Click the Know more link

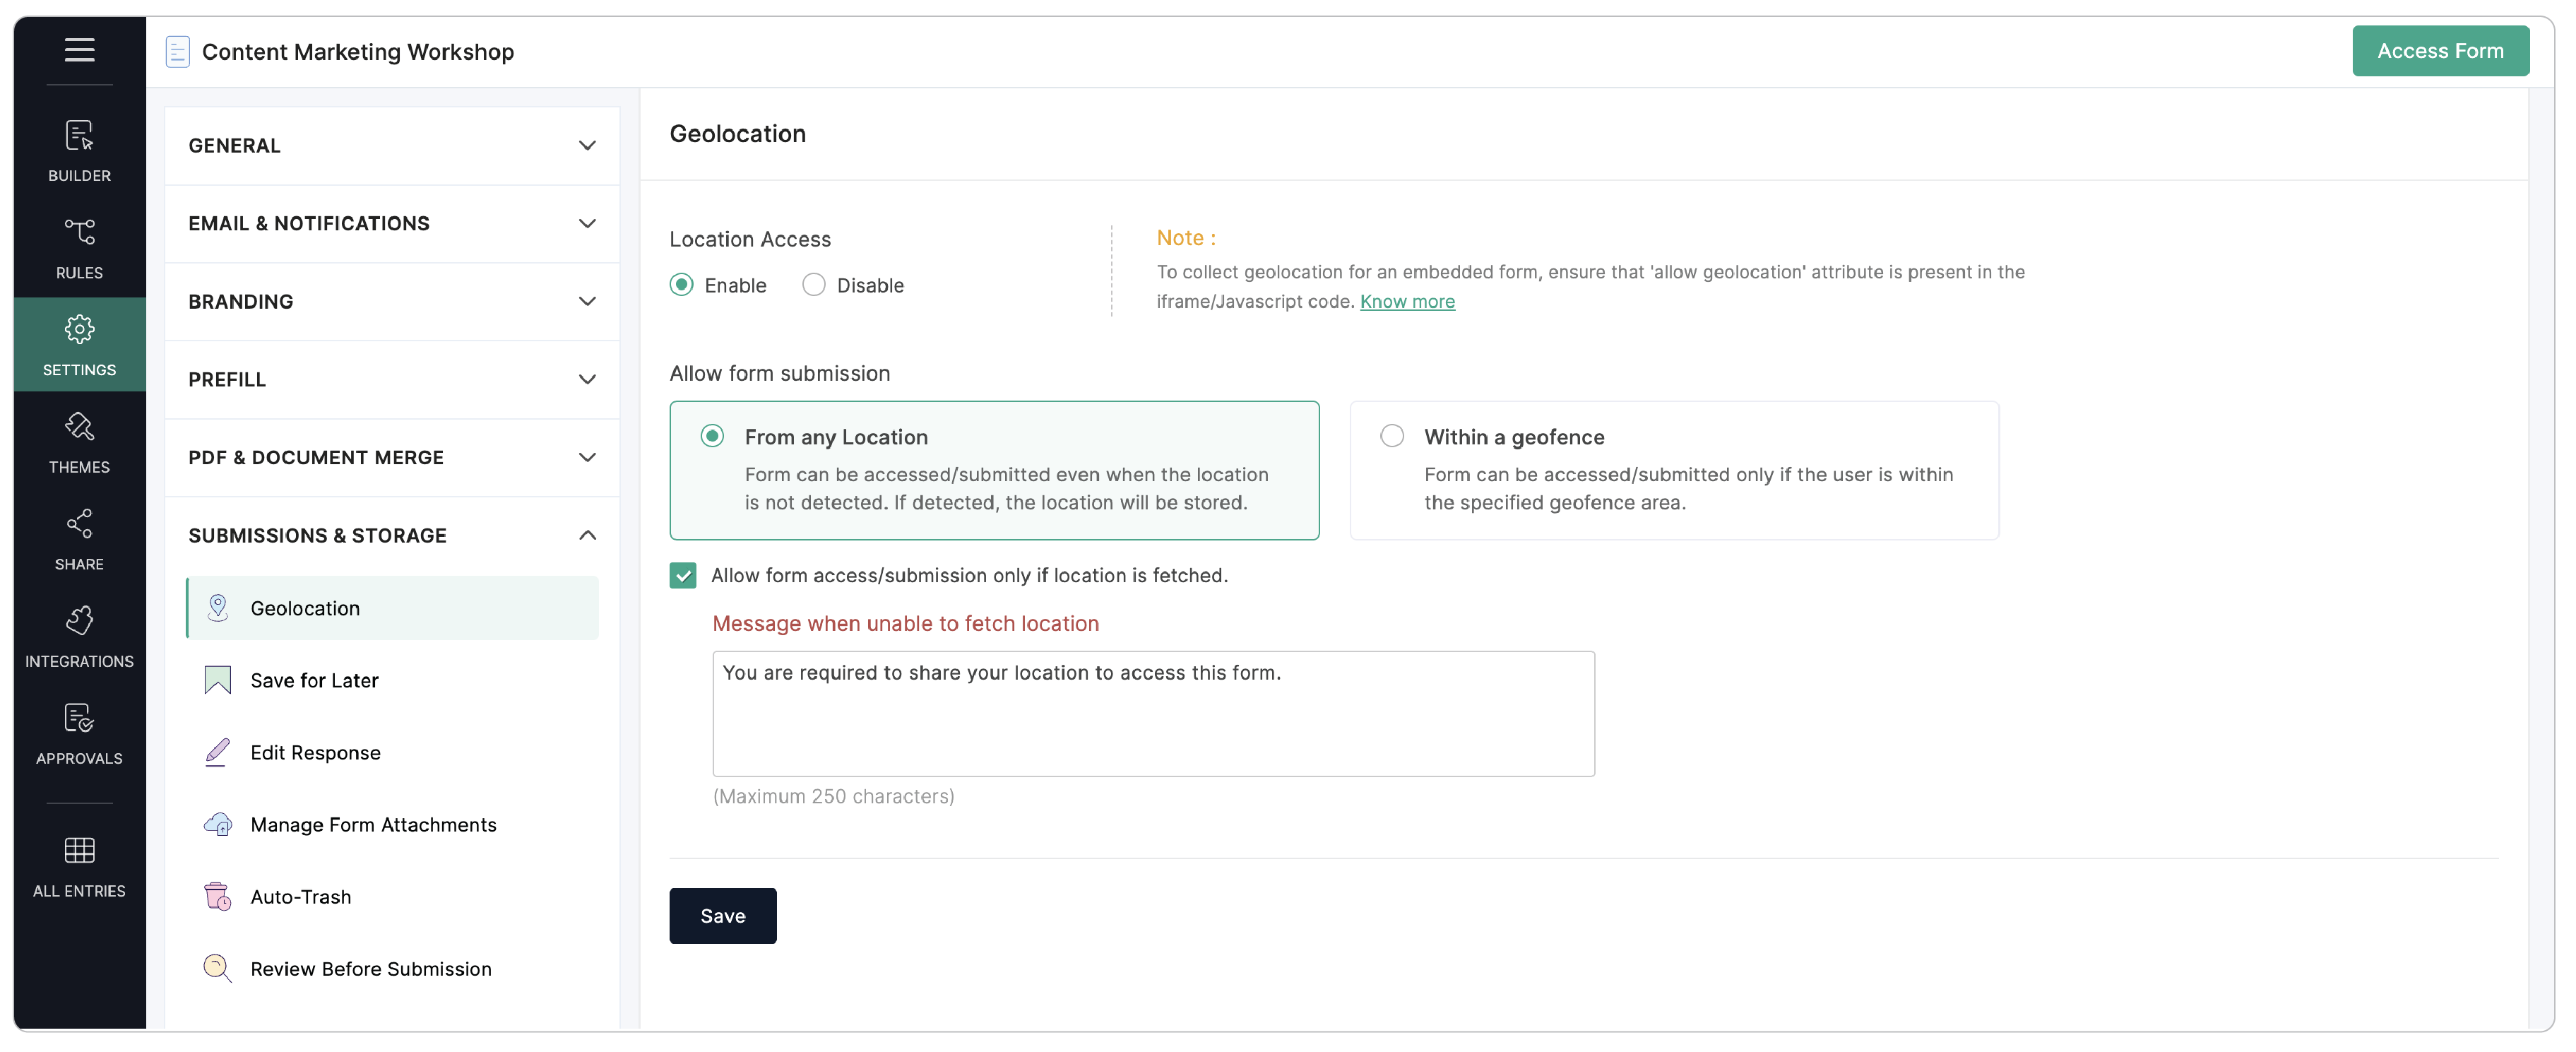point(1407,302)
